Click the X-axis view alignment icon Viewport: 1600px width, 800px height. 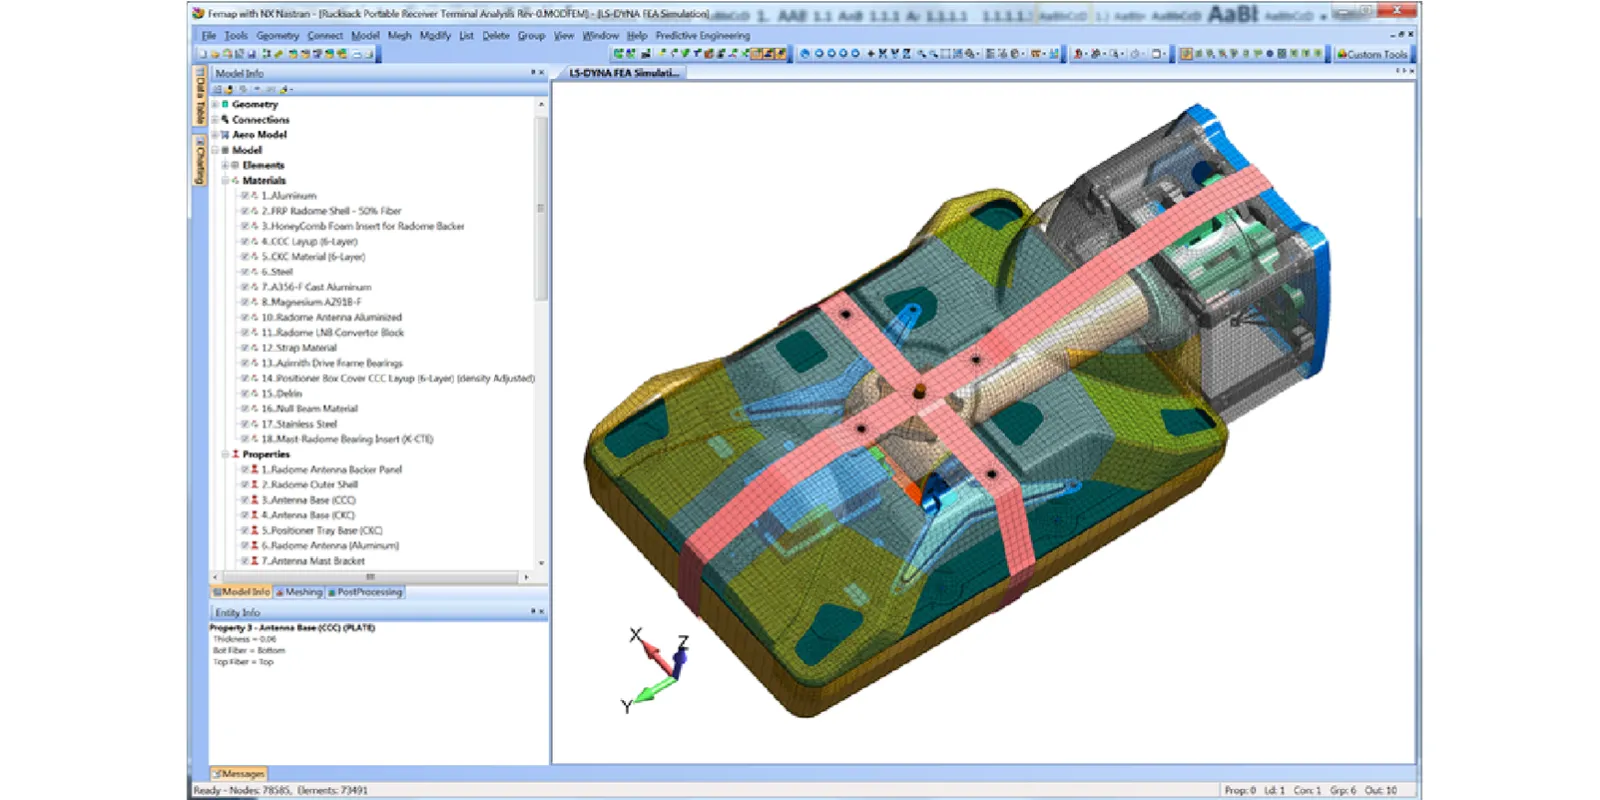tap(882, 54)
